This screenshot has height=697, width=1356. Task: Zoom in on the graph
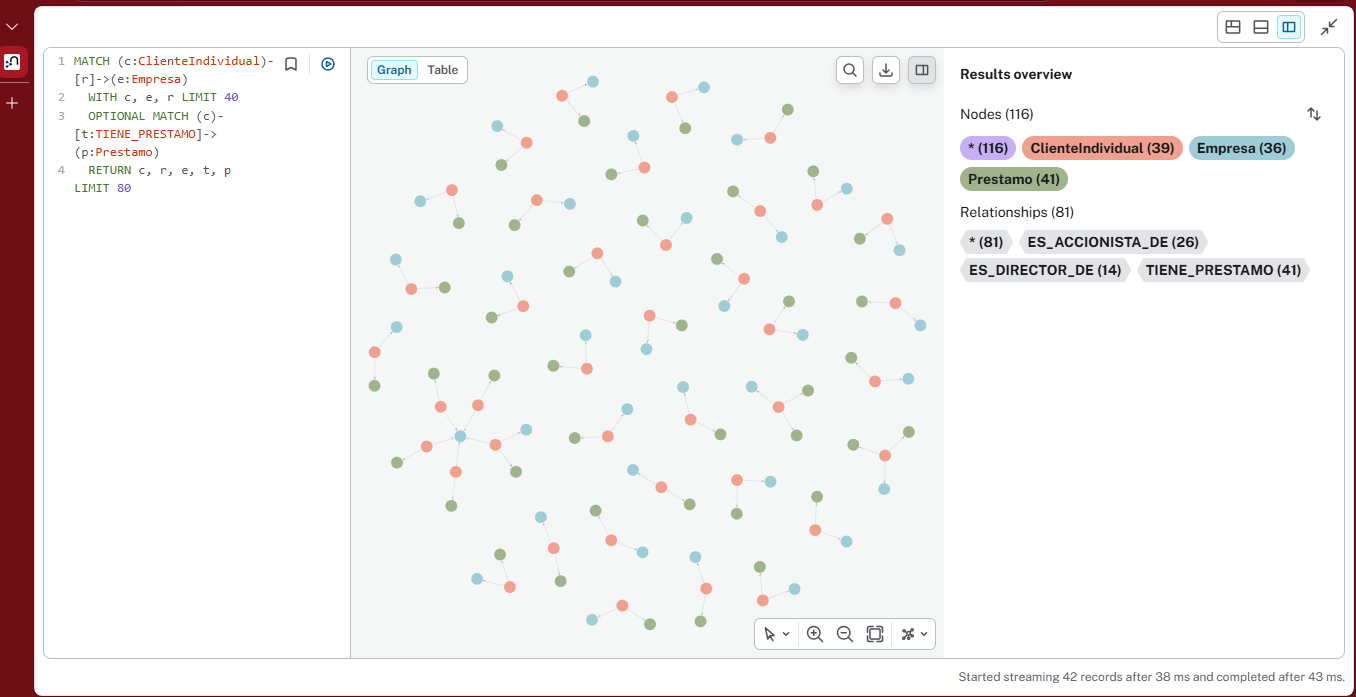(815, 634)
